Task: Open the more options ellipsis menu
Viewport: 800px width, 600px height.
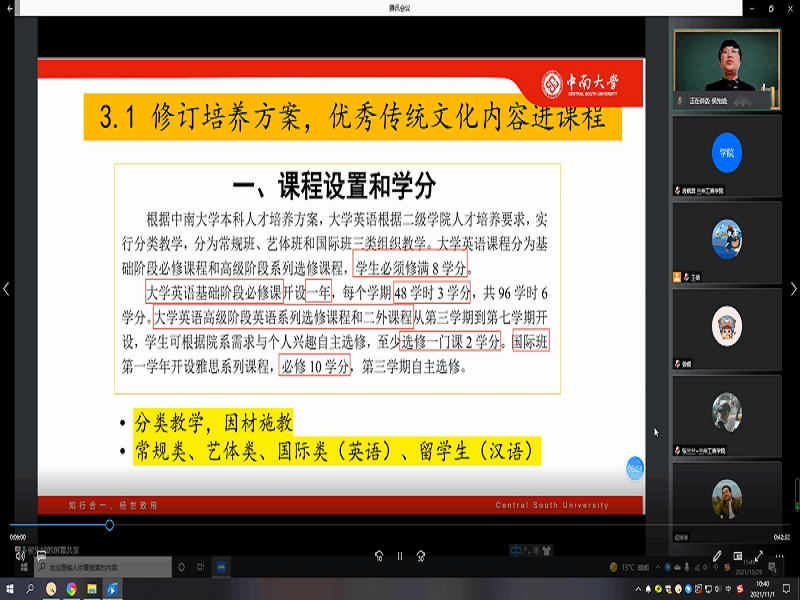Action: click(x=780, y=555)
